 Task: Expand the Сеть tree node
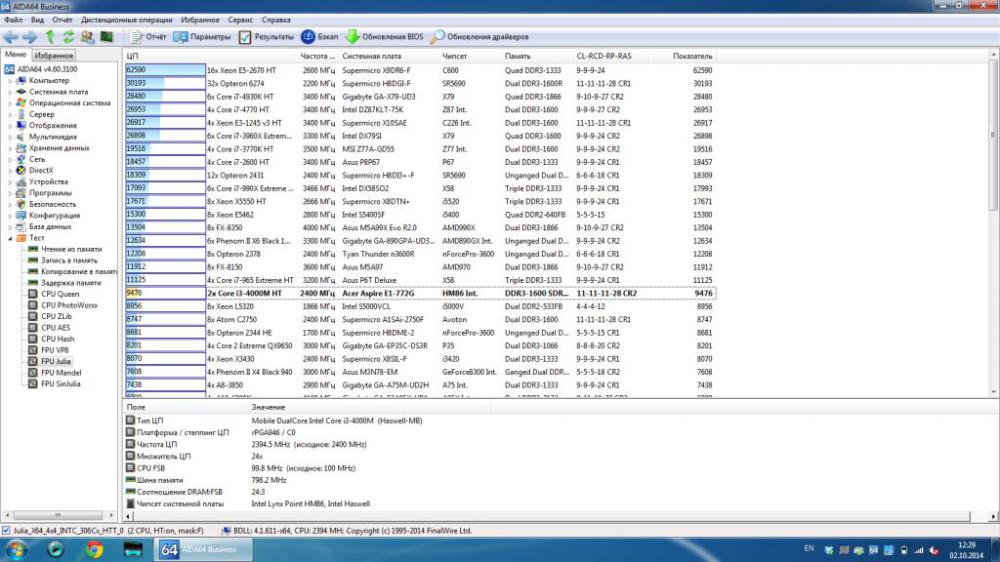[10, 159]
